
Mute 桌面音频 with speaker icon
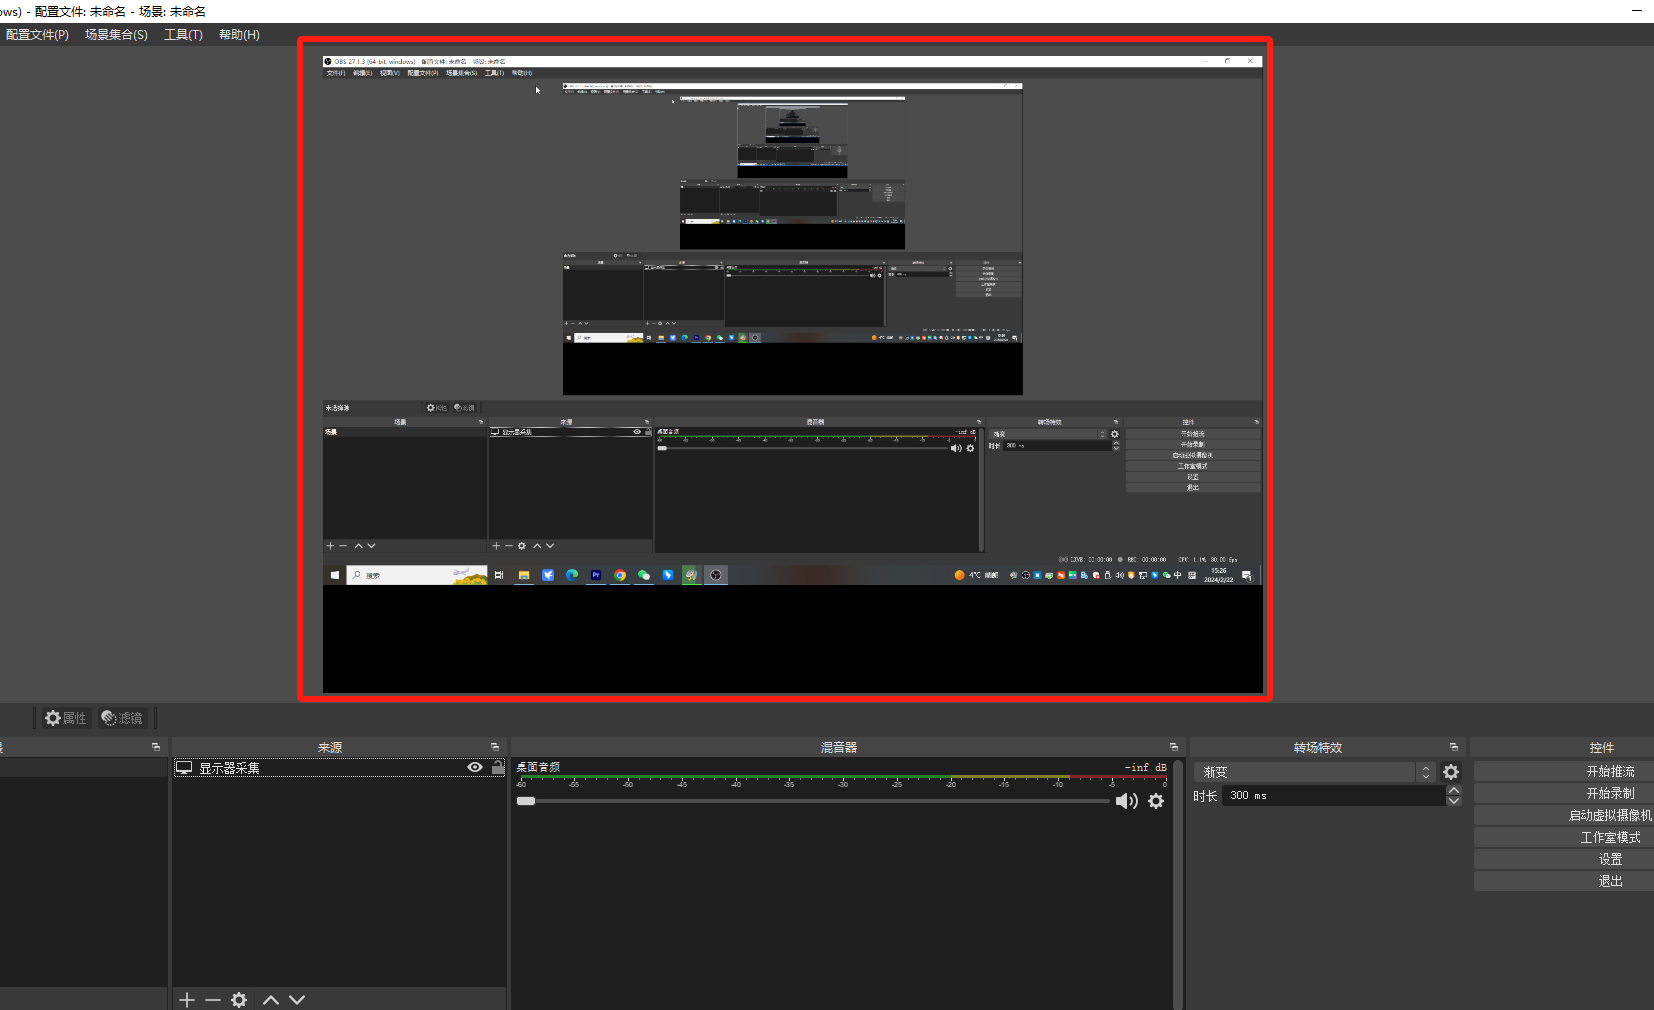point(1126,801)
